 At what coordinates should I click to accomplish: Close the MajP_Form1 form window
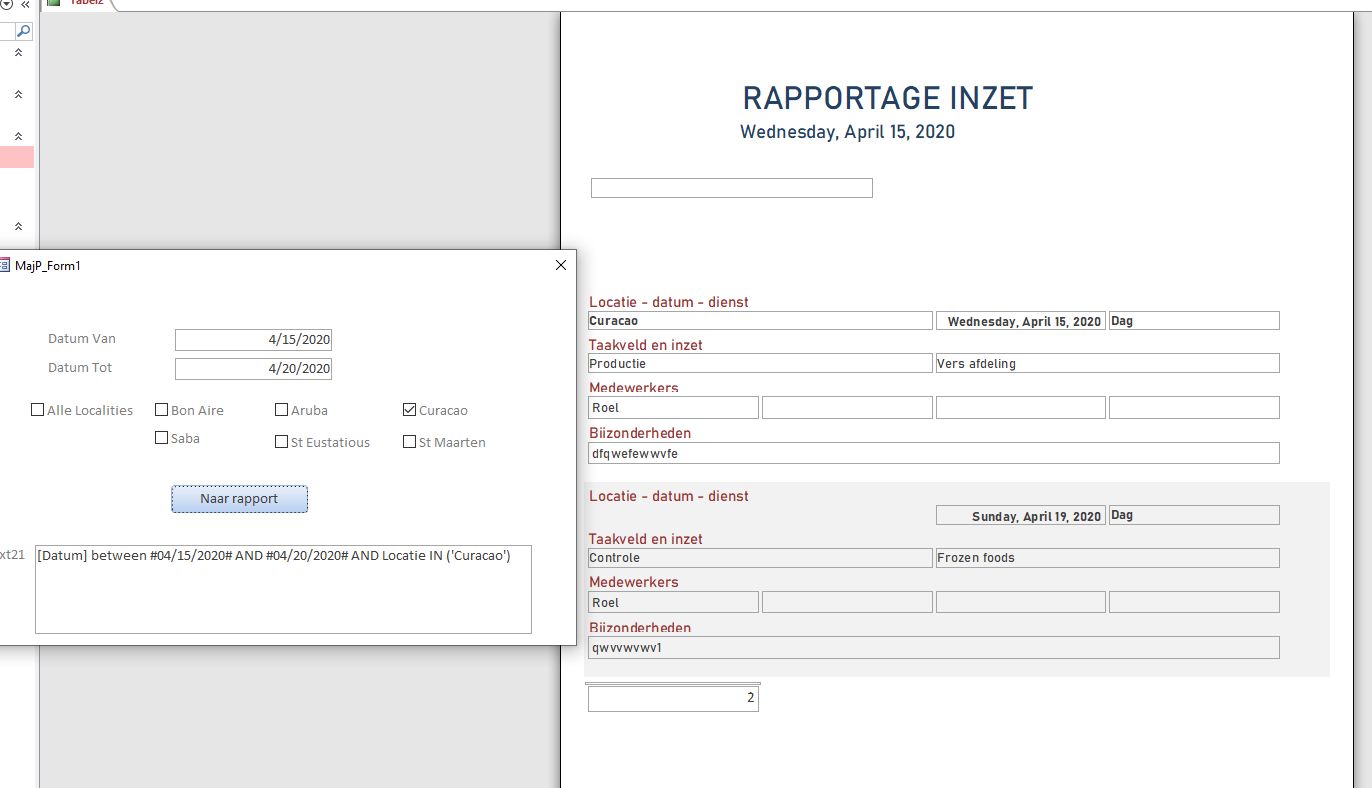point(560,265)
